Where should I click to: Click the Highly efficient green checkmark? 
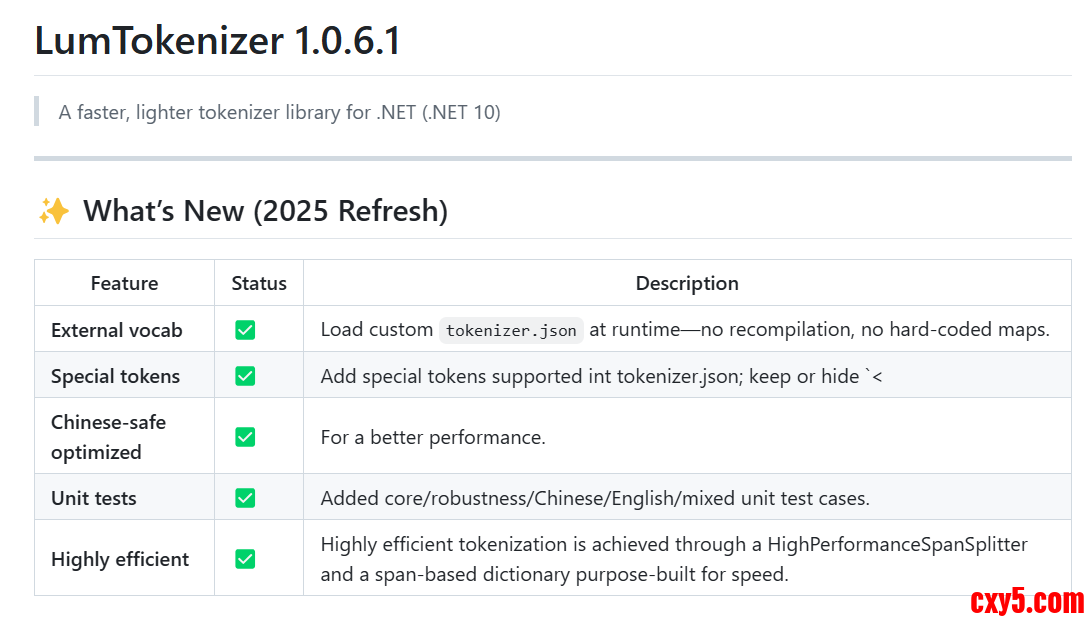pyautogui.click(x=245, y=559)
